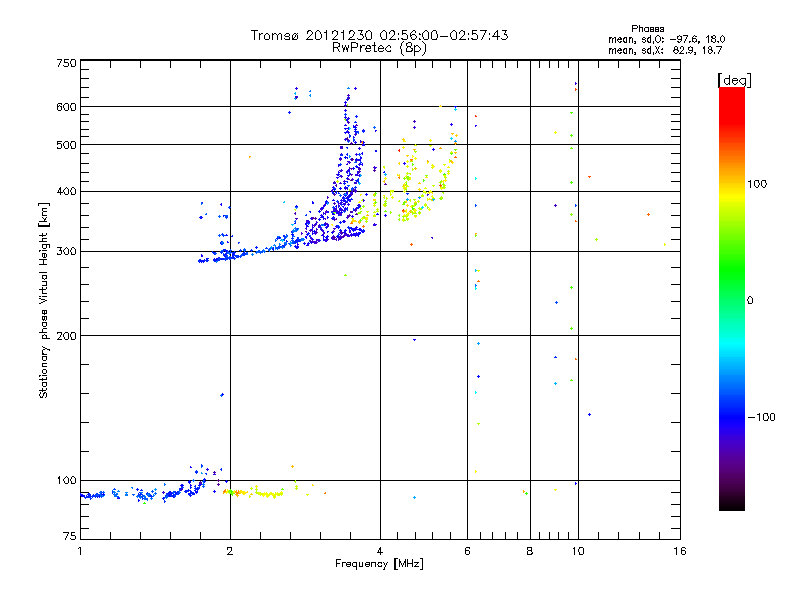Select the 'RwPretec (8p)' subtitle text
This screenshot has height=600, width=800.
(x=379, y=48)
